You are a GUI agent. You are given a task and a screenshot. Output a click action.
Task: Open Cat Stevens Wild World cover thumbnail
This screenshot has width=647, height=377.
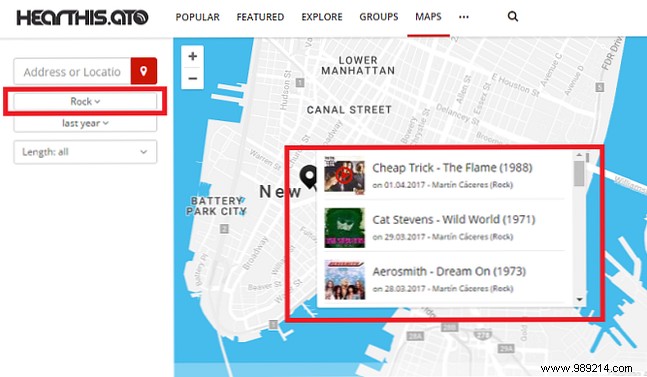[345, 228]
